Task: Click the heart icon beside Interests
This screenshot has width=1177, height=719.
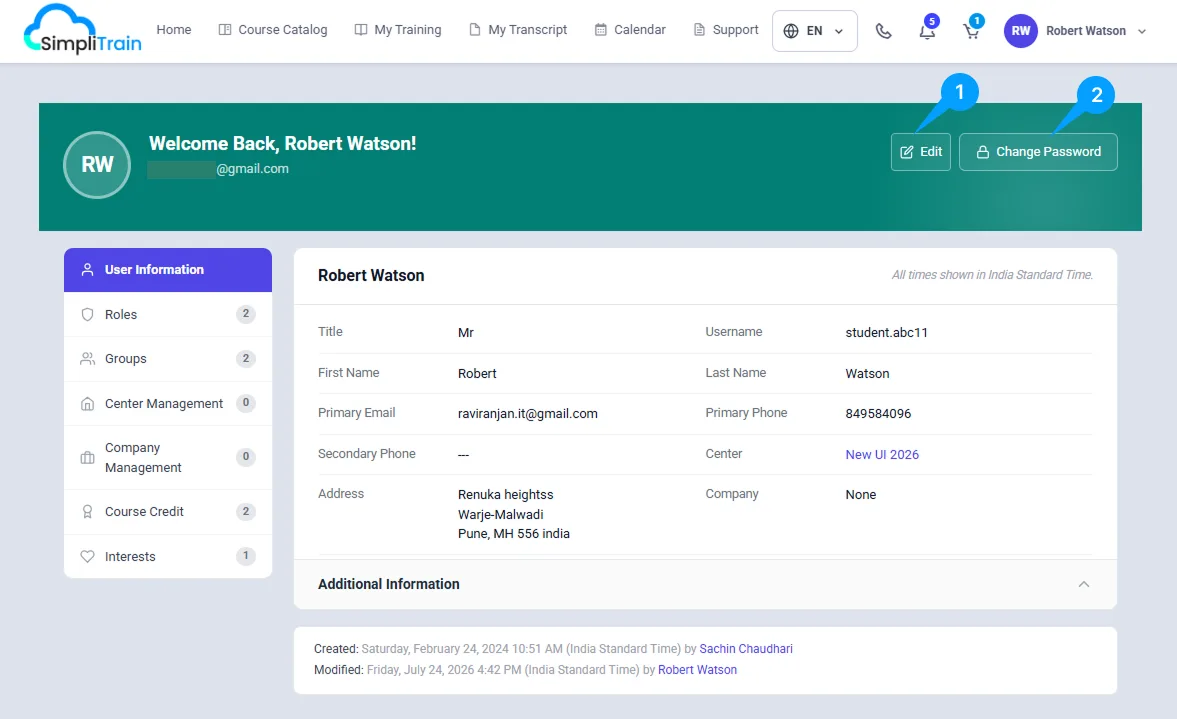Action: 88,556
